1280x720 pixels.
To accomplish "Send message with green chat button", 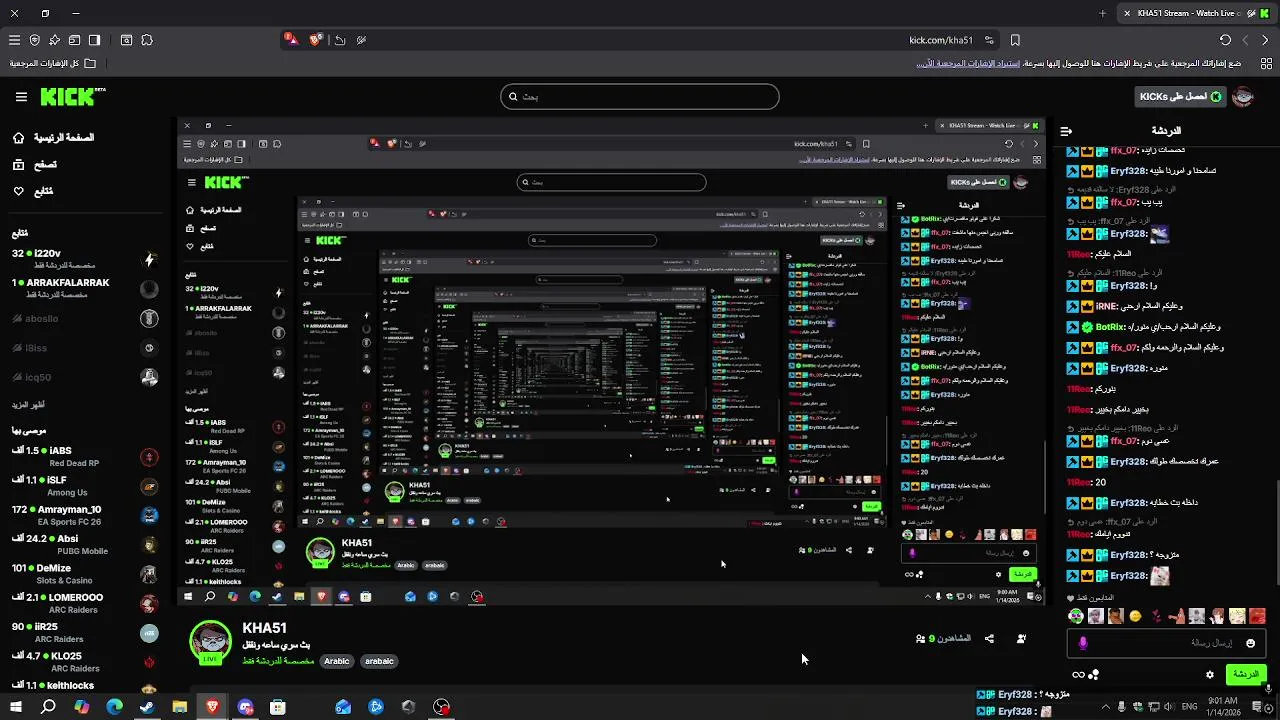I will coord(1246,675).
